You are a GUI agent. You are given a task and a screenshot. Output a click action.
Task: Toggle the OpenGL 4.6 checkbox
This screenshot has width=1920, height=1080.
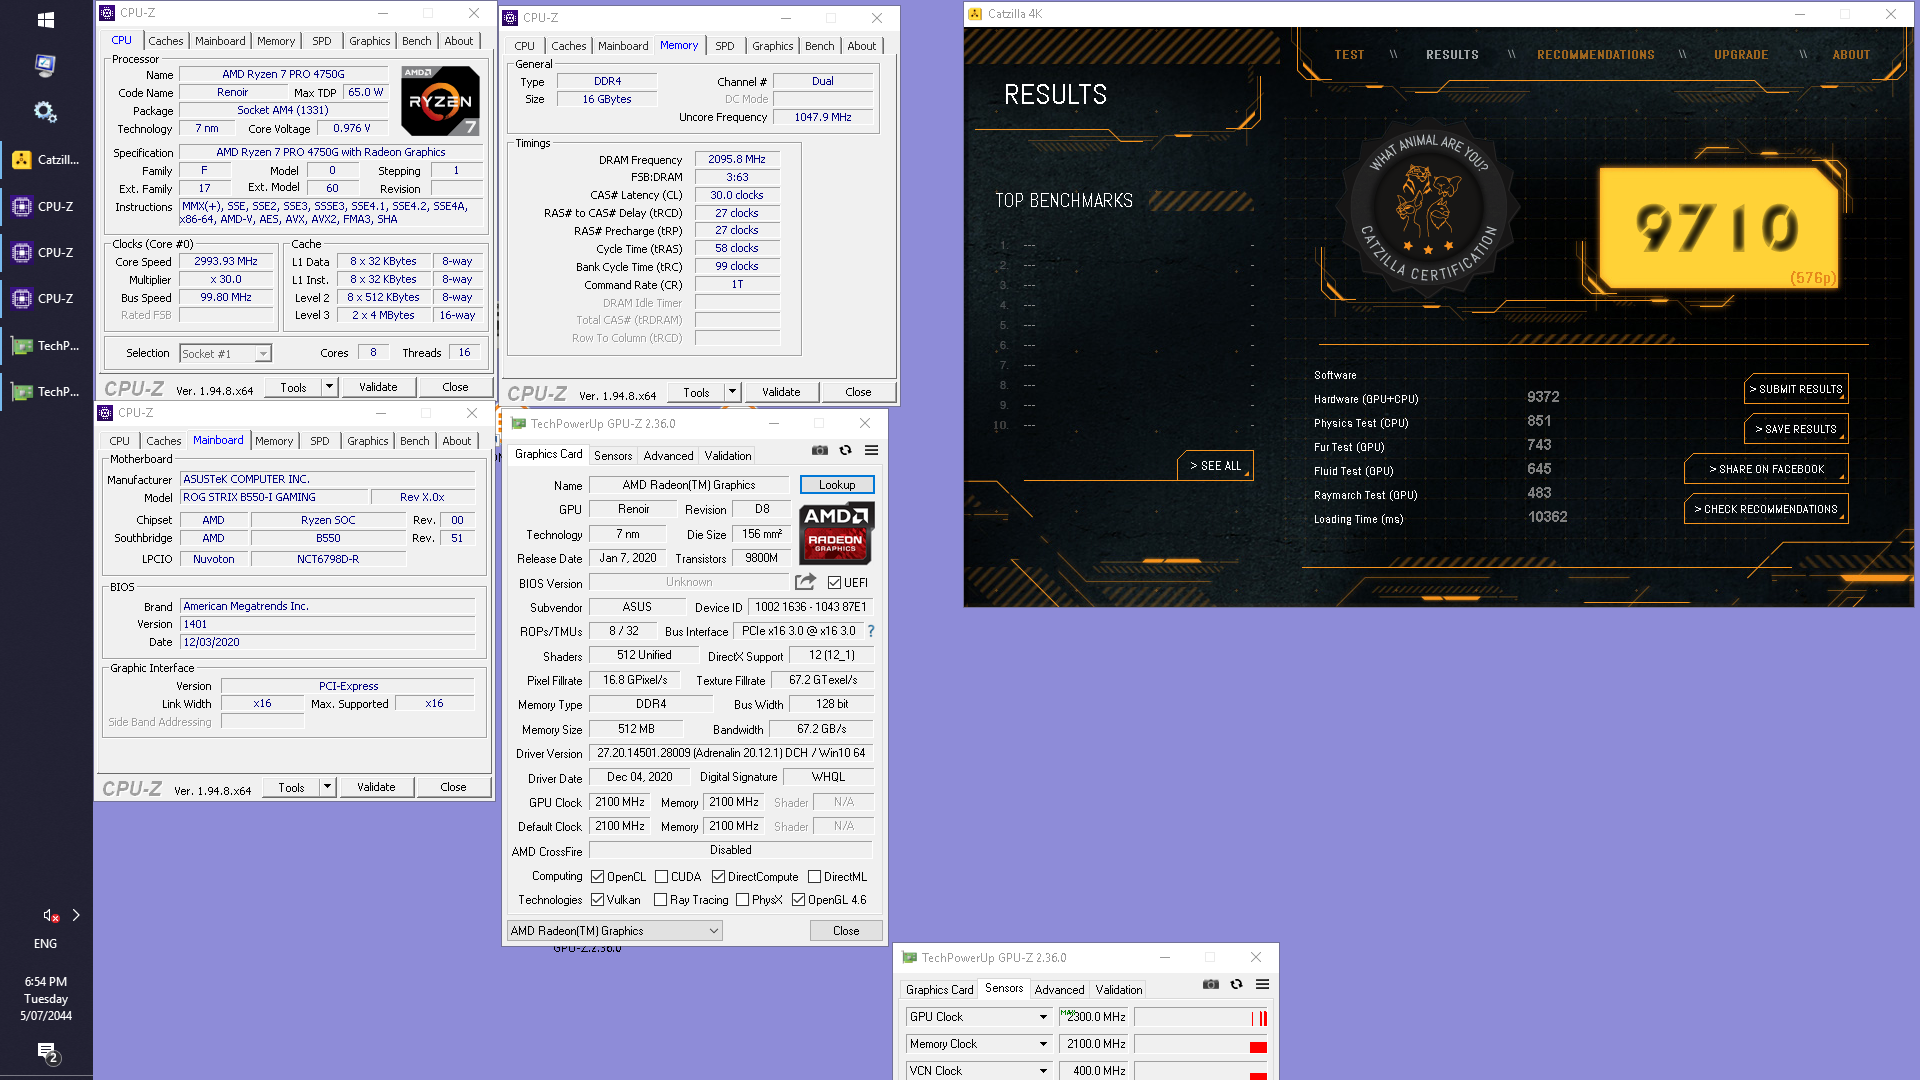pyautogui.click(x=798, y=899)
